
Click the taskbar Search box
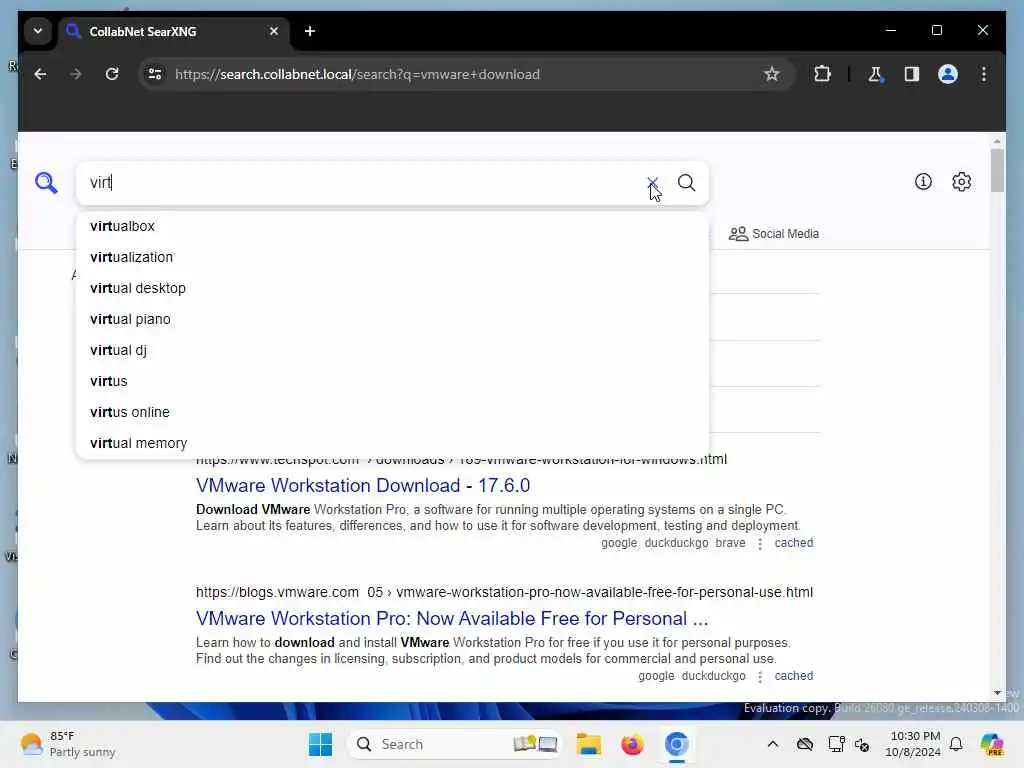pyautogui.click(x=455, y=744)
